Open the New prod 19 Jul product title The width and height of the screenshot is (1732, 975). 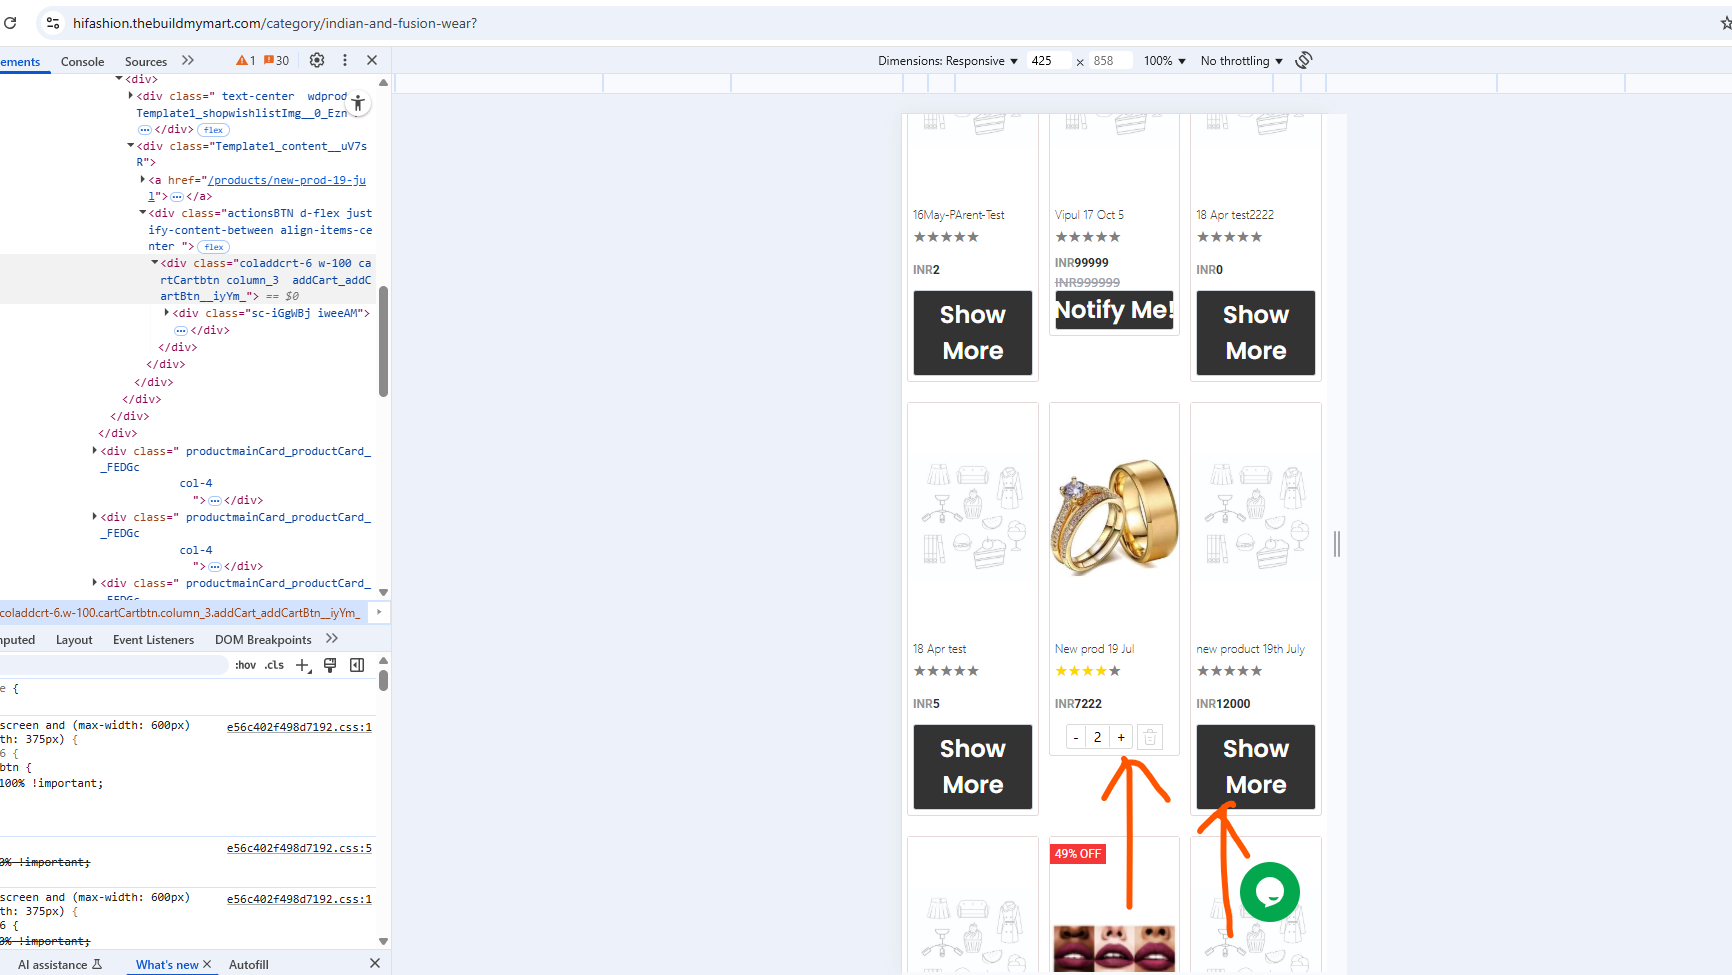[1094, 649]
